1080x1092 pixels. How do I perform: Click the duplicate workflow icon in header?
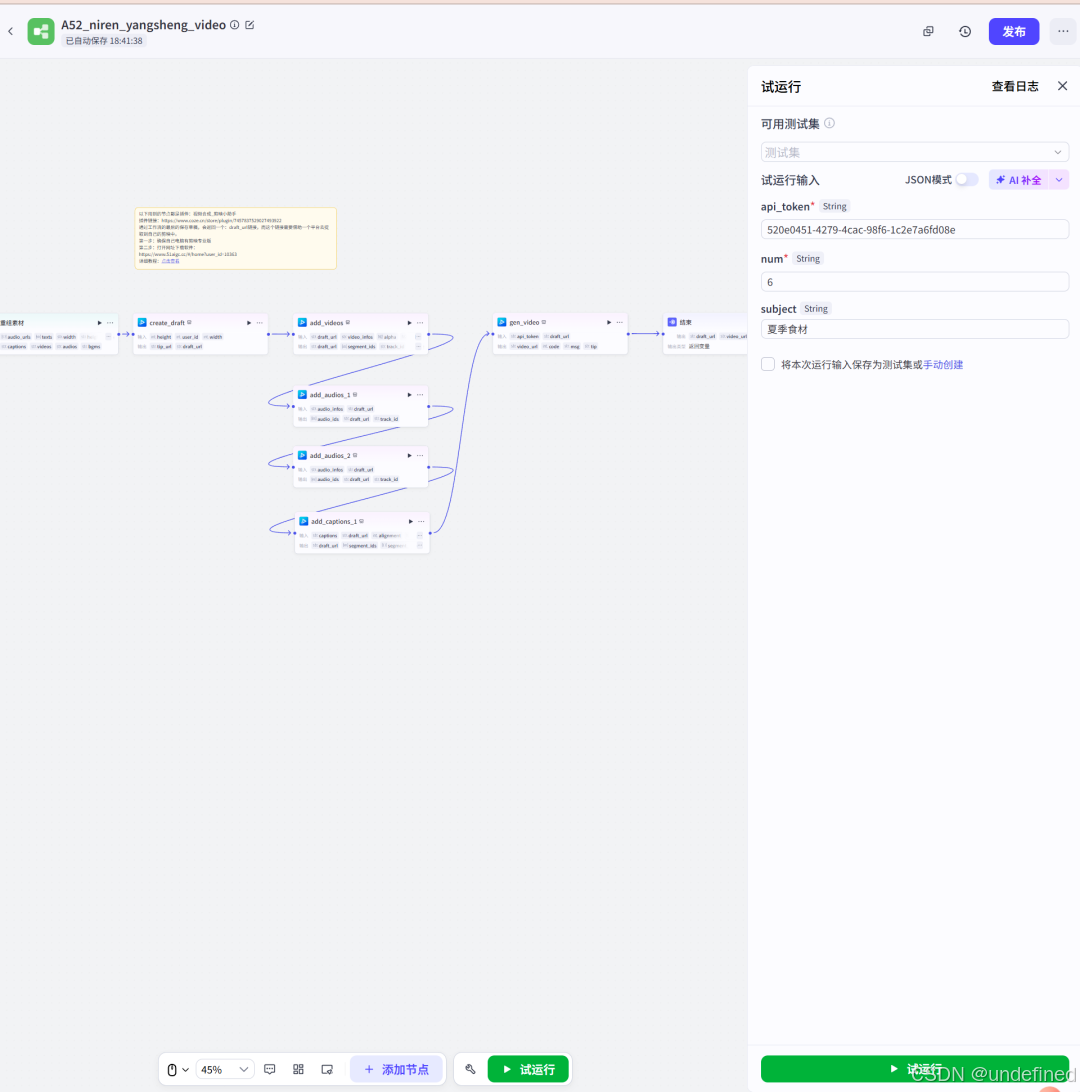pyautogui.click(x=928, y=31)
